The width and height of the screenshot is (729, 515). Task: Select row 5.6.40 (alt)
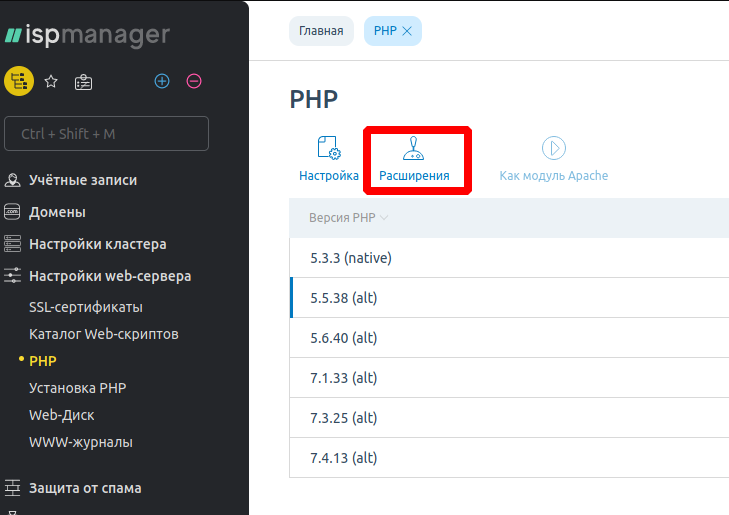point(509,338)
